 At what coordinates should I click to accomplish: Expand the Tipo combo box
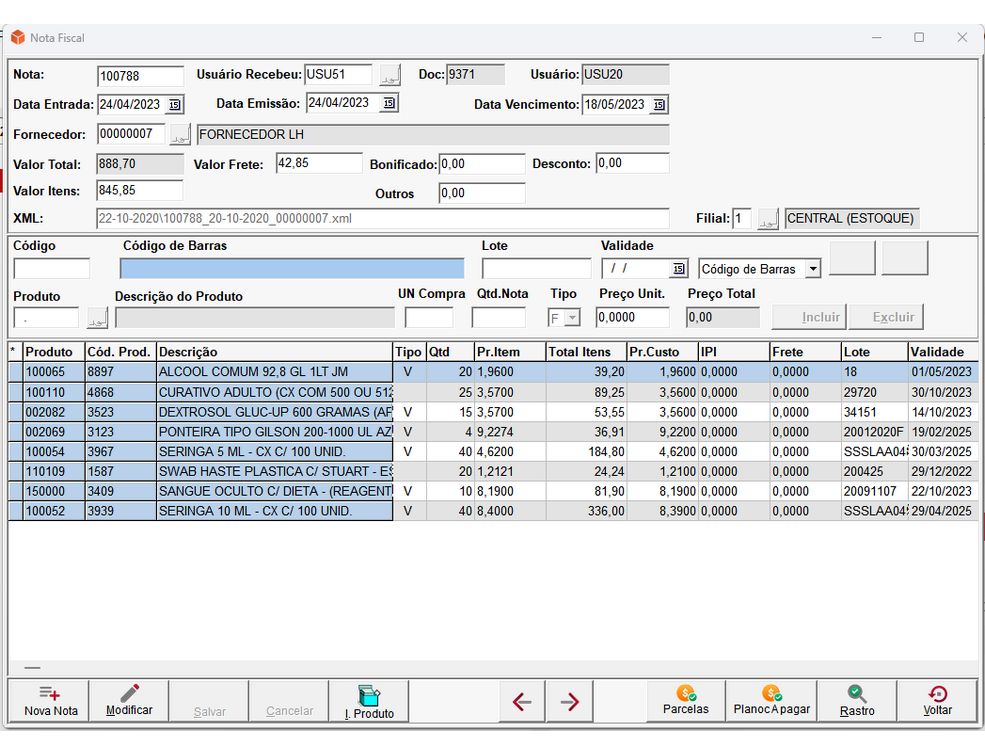(572, 318)
